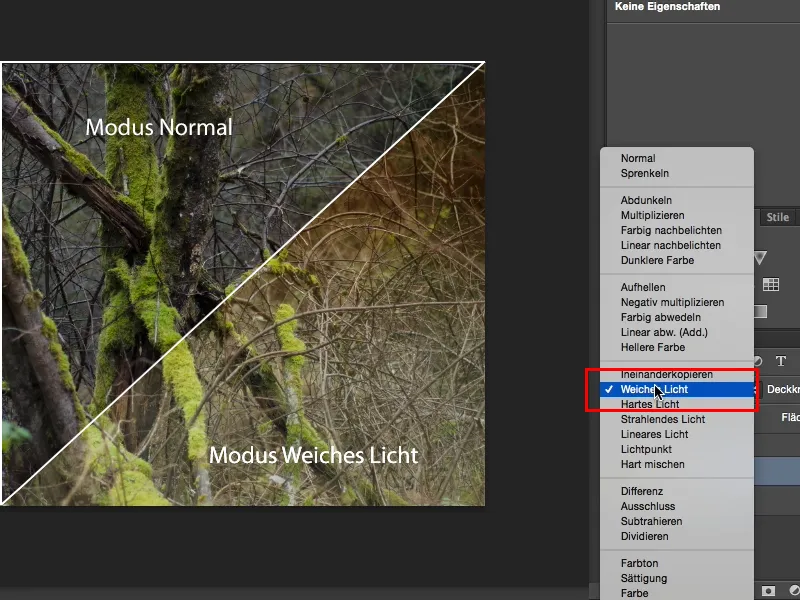Image resolution: width=800 pixels, height=600 pixels.
Task: Add a layer mask
Action: 768,591
